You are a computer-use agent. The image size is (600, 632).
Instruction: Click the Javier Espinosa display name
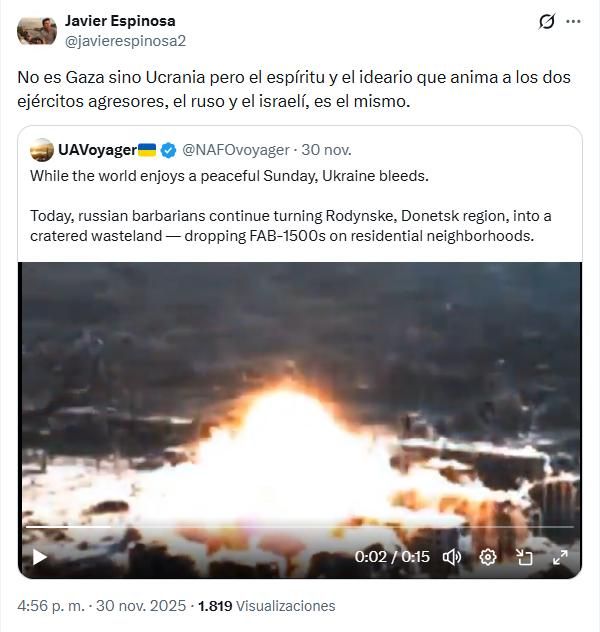pyautogui.click(x=121, y=21)
